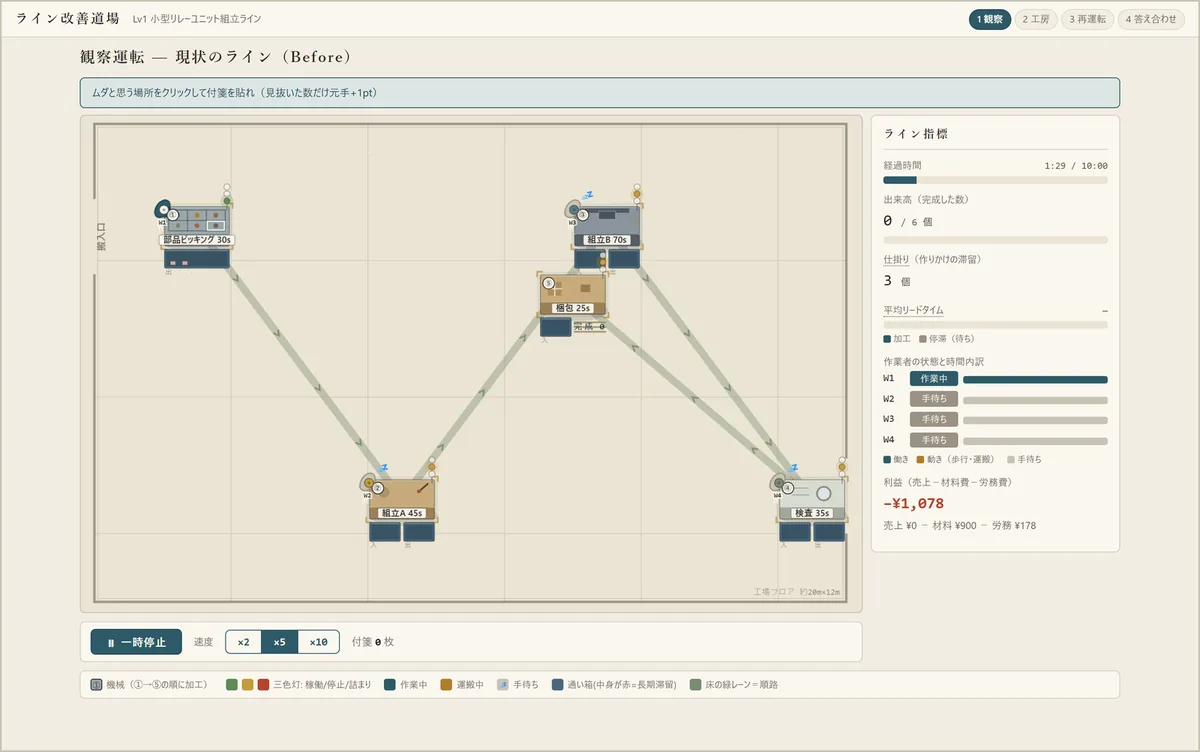The width and height of the screenshot is (1200, 752).
Task: Click the 部品ピッキング machine on the floor
Action: point(197,227)
